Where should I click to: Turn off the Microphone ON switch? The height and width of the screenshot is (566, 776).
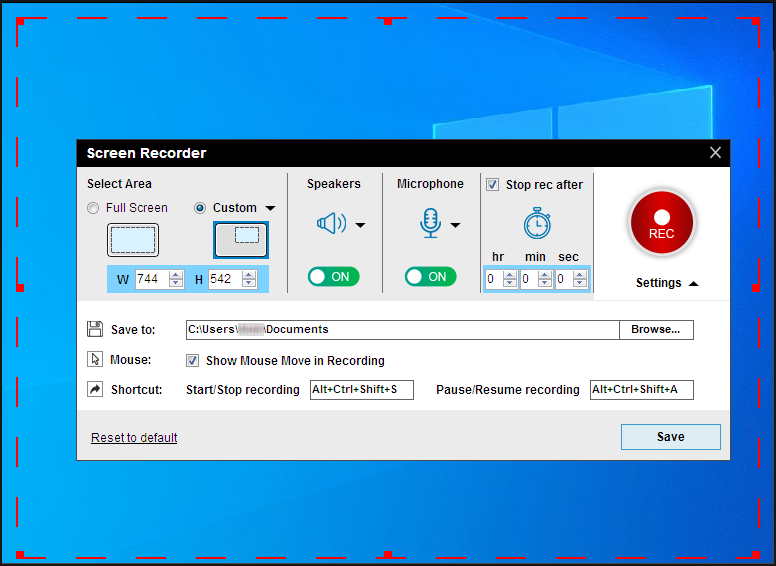tap(430, 277)
